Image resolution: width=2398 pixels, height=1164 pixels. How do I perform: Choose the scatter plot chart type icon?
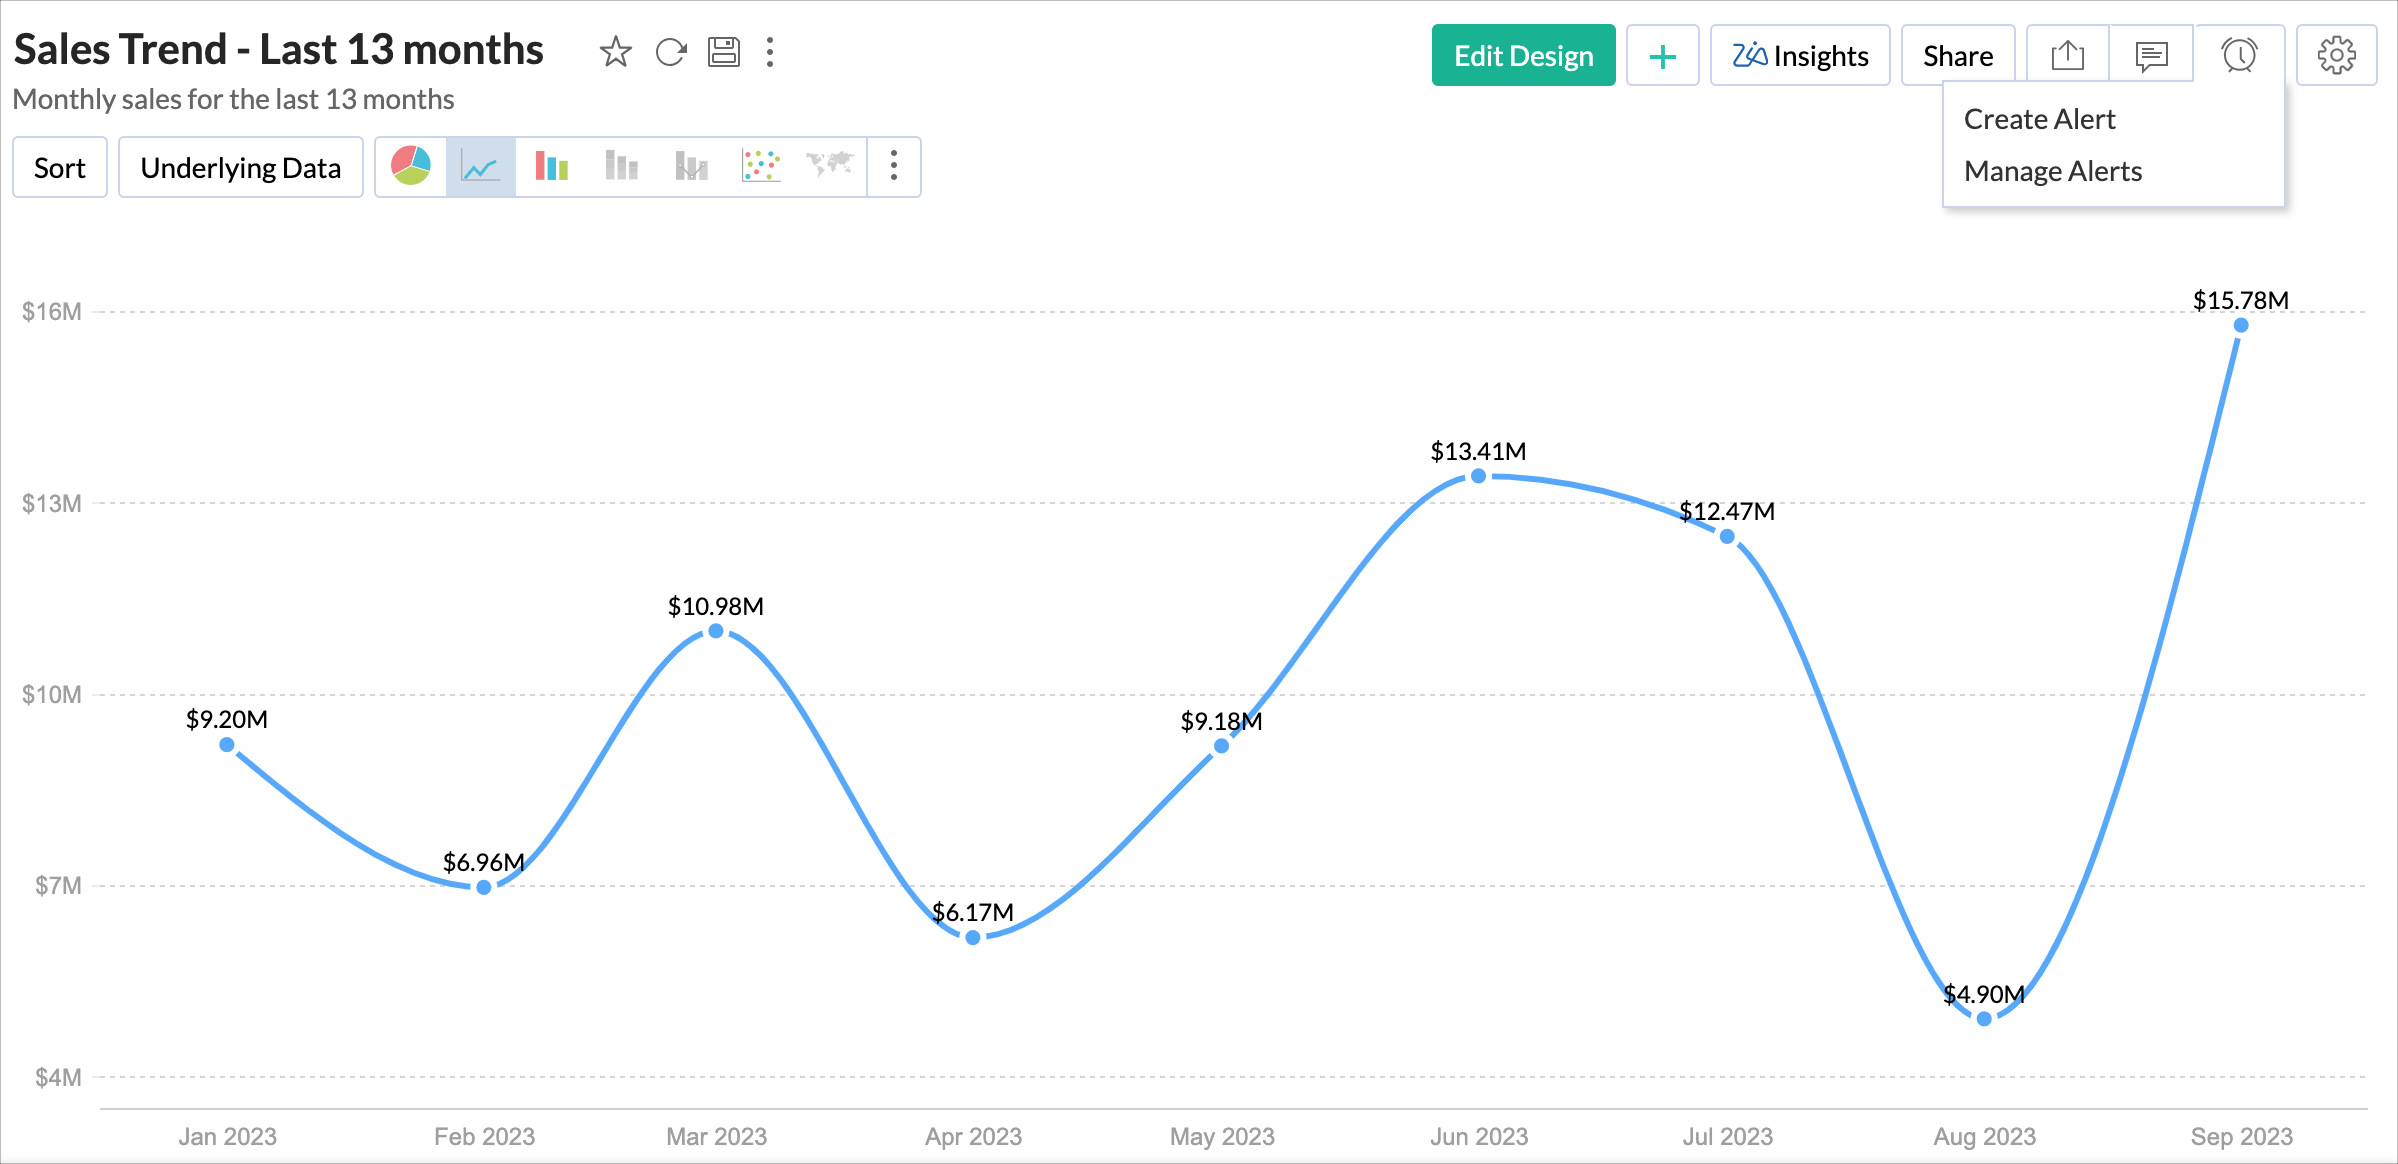[x=761, y=166]
